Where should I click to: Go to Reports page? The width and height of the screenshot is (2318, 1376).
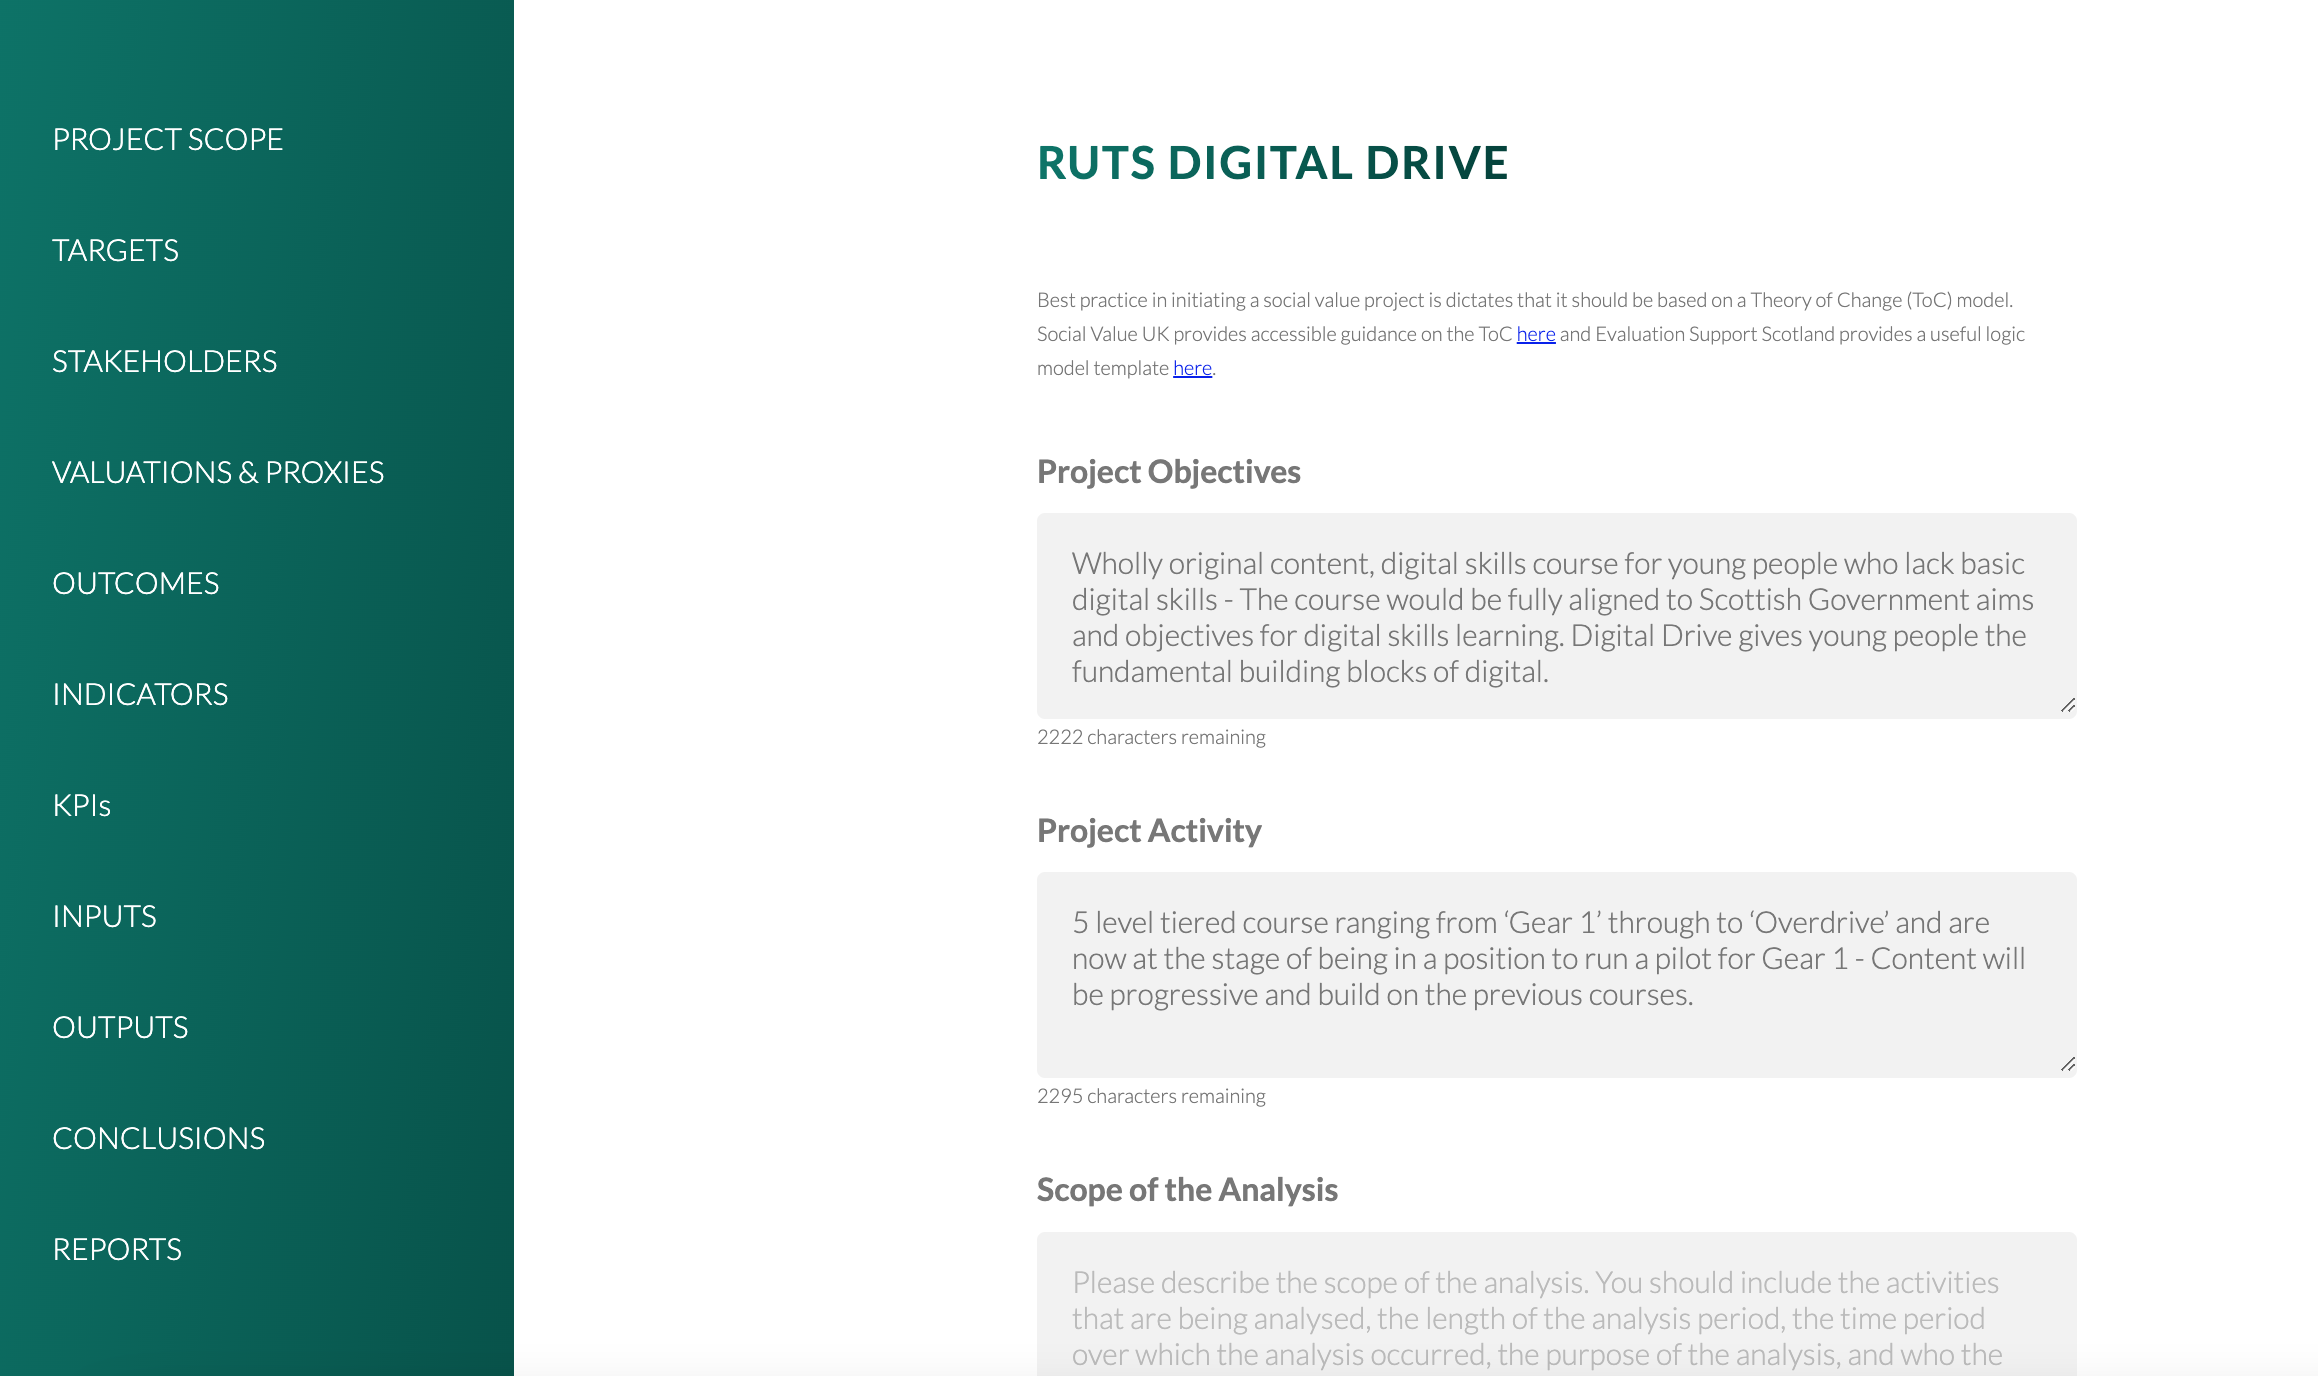point(117,1249)
